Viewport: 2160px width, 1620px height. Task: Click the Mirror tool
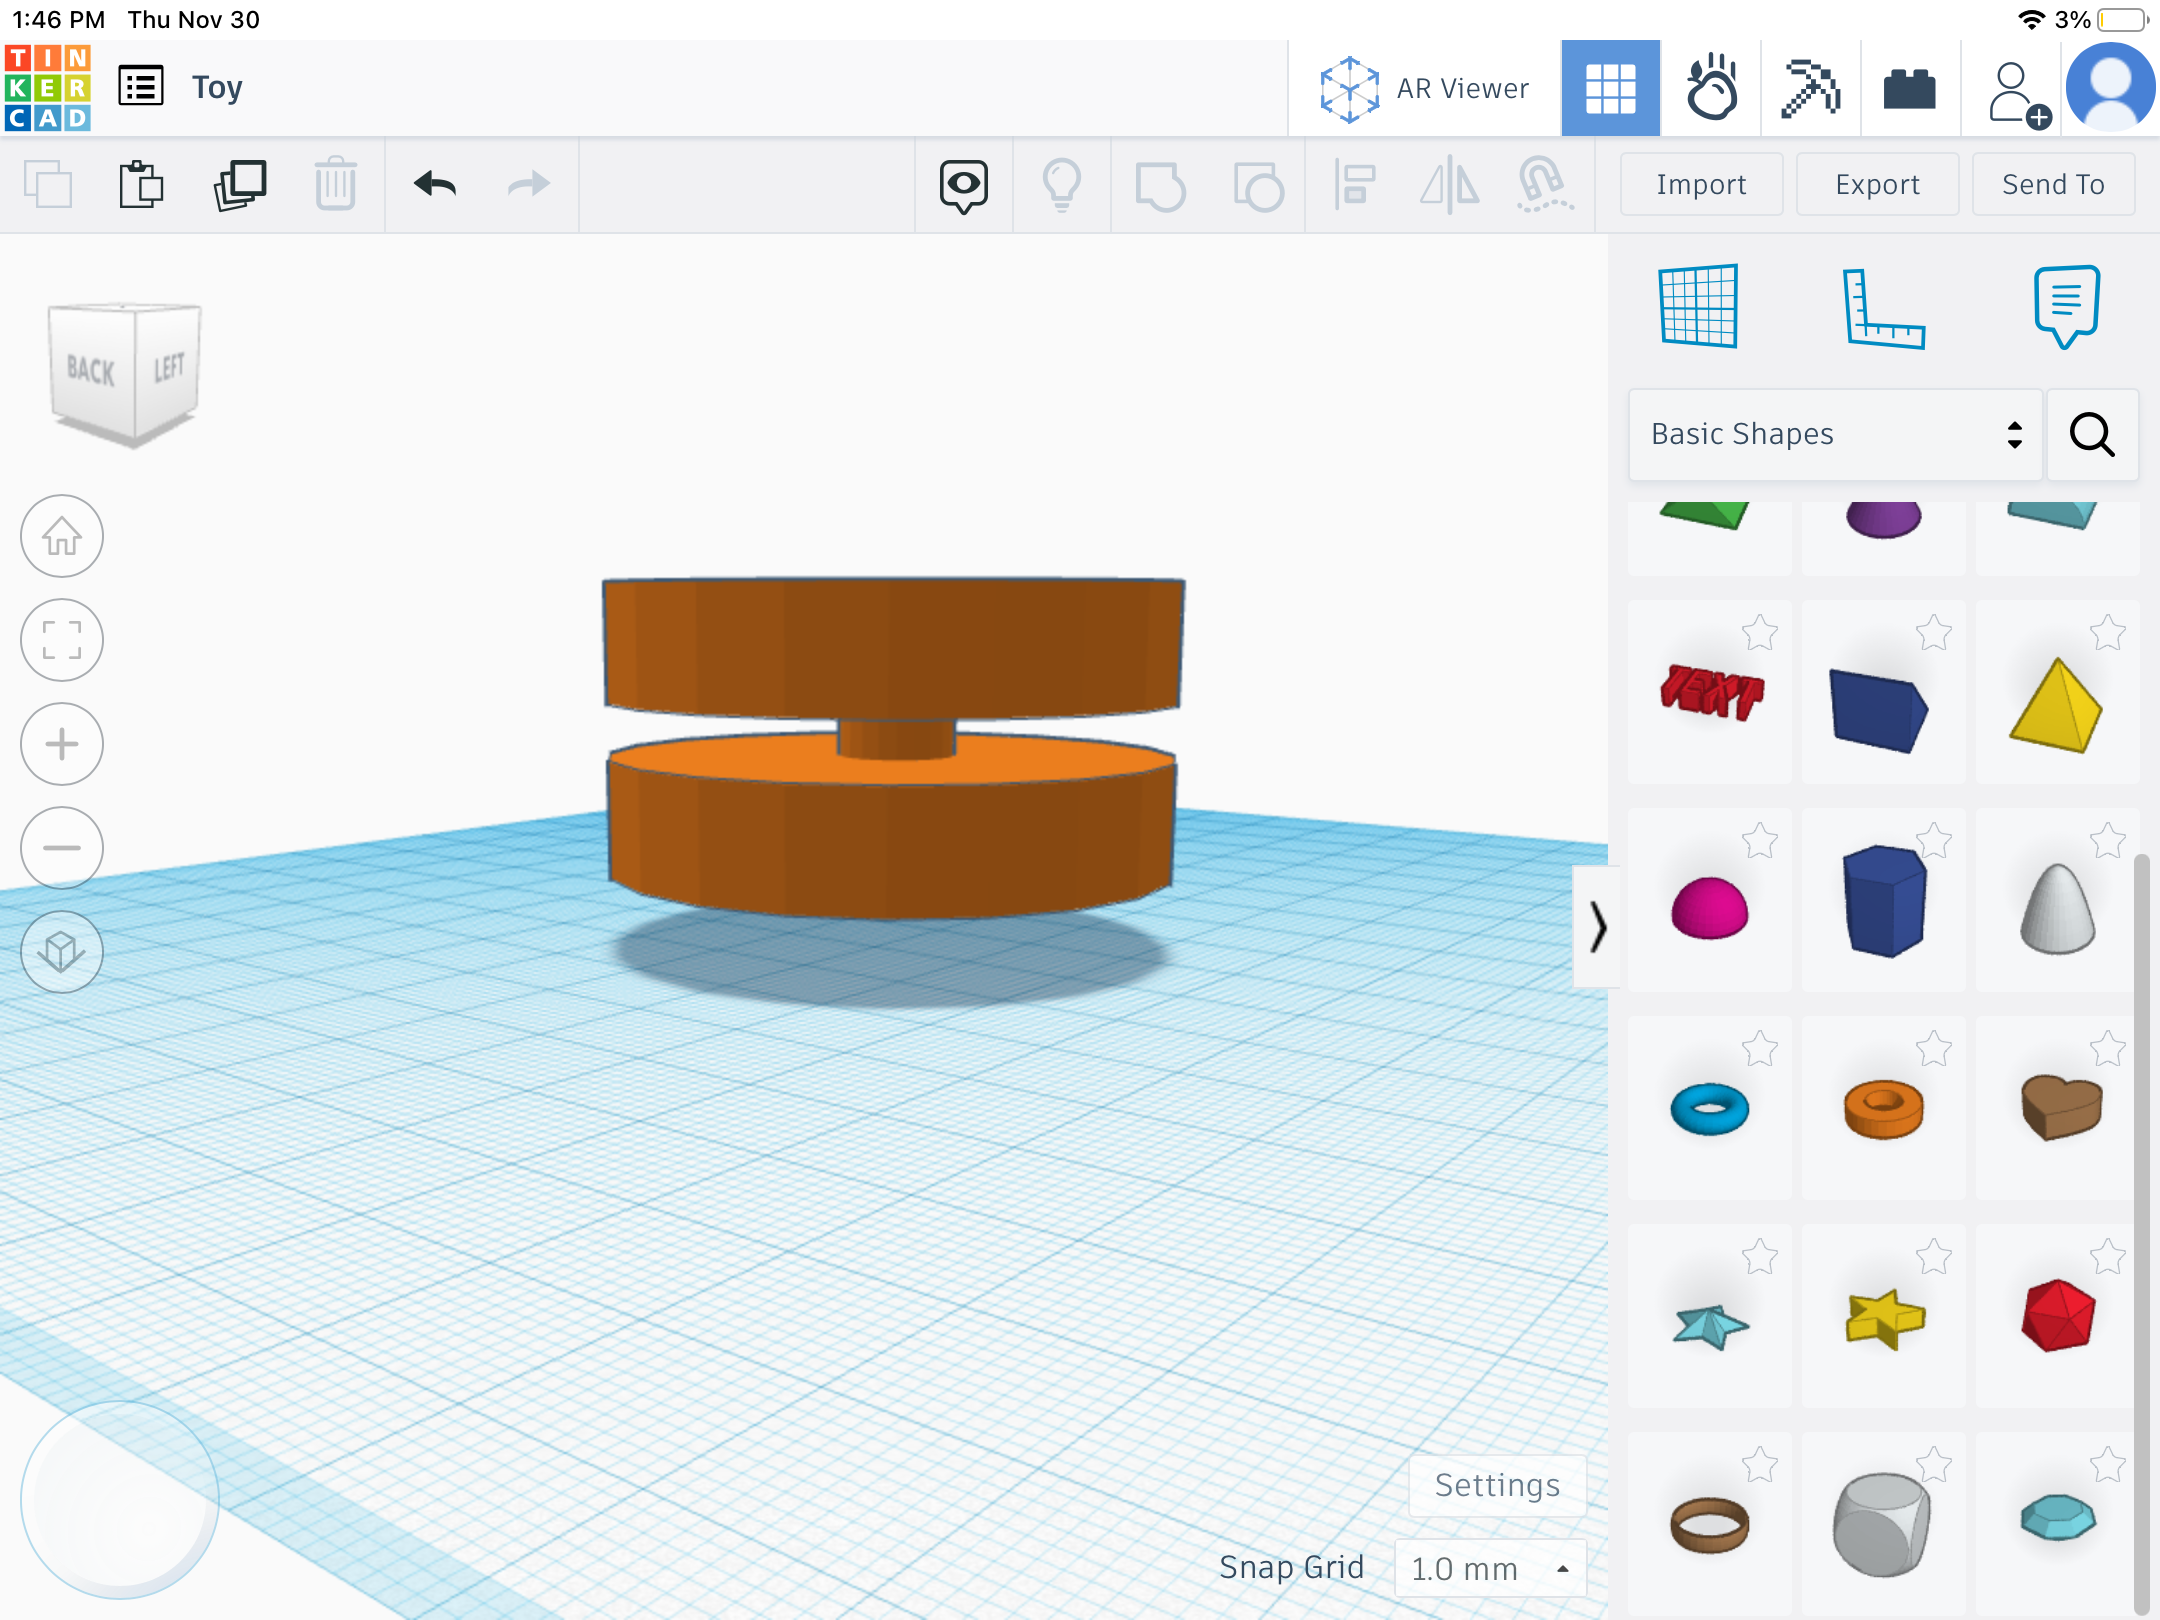1450,186
